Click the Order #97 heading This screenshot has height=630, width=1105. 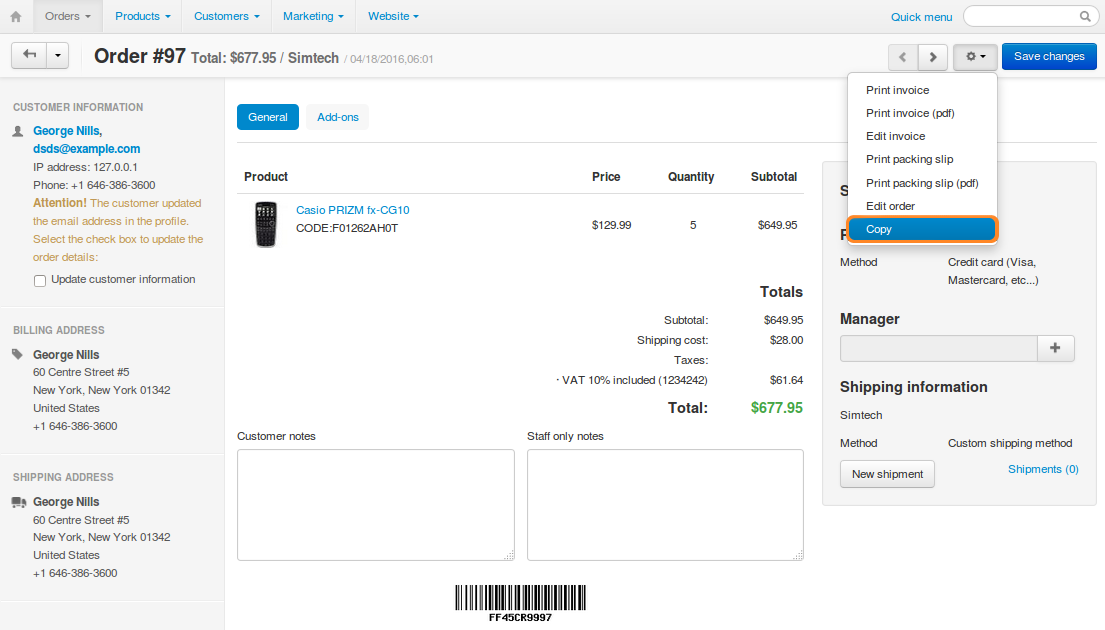pos(140,56)
